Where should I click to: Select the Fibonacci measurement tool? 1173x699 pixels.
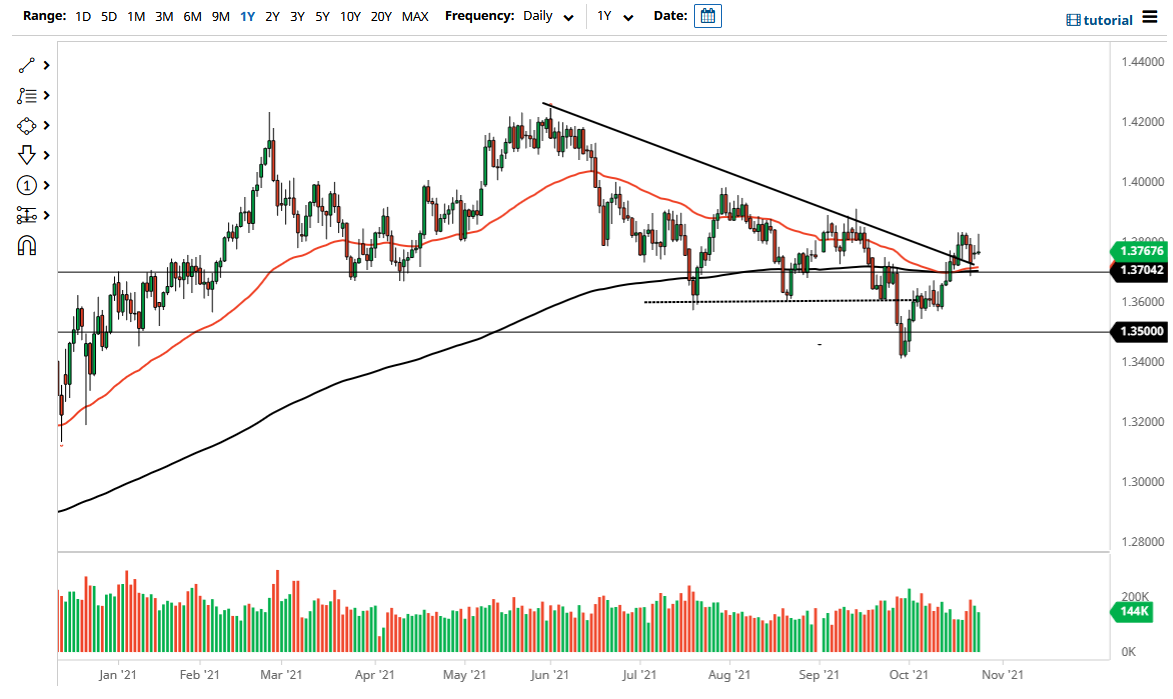coord(28,215)
